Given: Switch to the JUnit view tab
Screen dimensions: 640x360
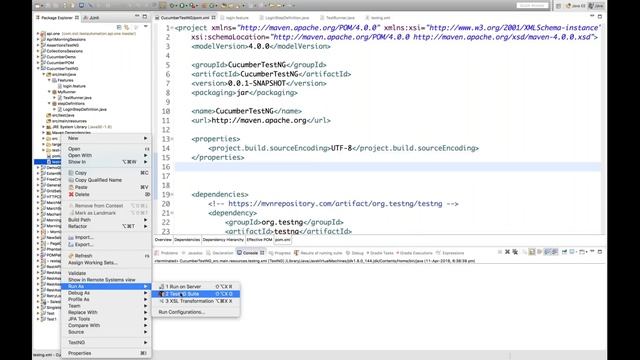Looking at the screenshot, I should [91, 18].
